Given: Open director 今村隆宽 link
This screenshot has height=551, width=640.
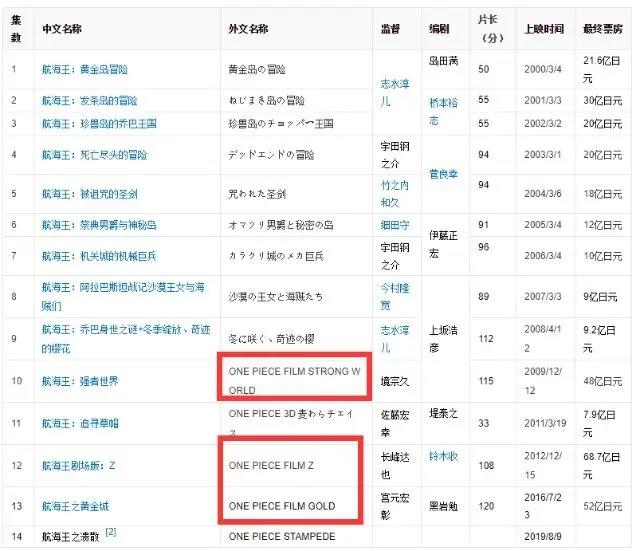Looking at the screenshot, I should [x=395, y=296].
